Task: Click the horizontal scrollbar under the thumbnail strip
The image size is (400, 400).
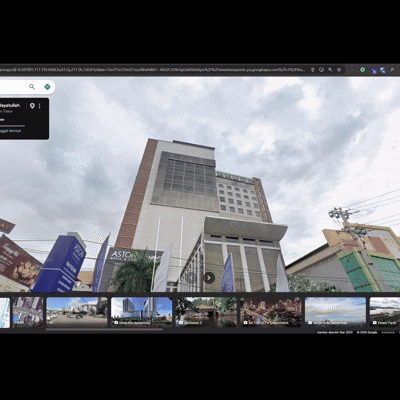Action: tap(104, 329)
